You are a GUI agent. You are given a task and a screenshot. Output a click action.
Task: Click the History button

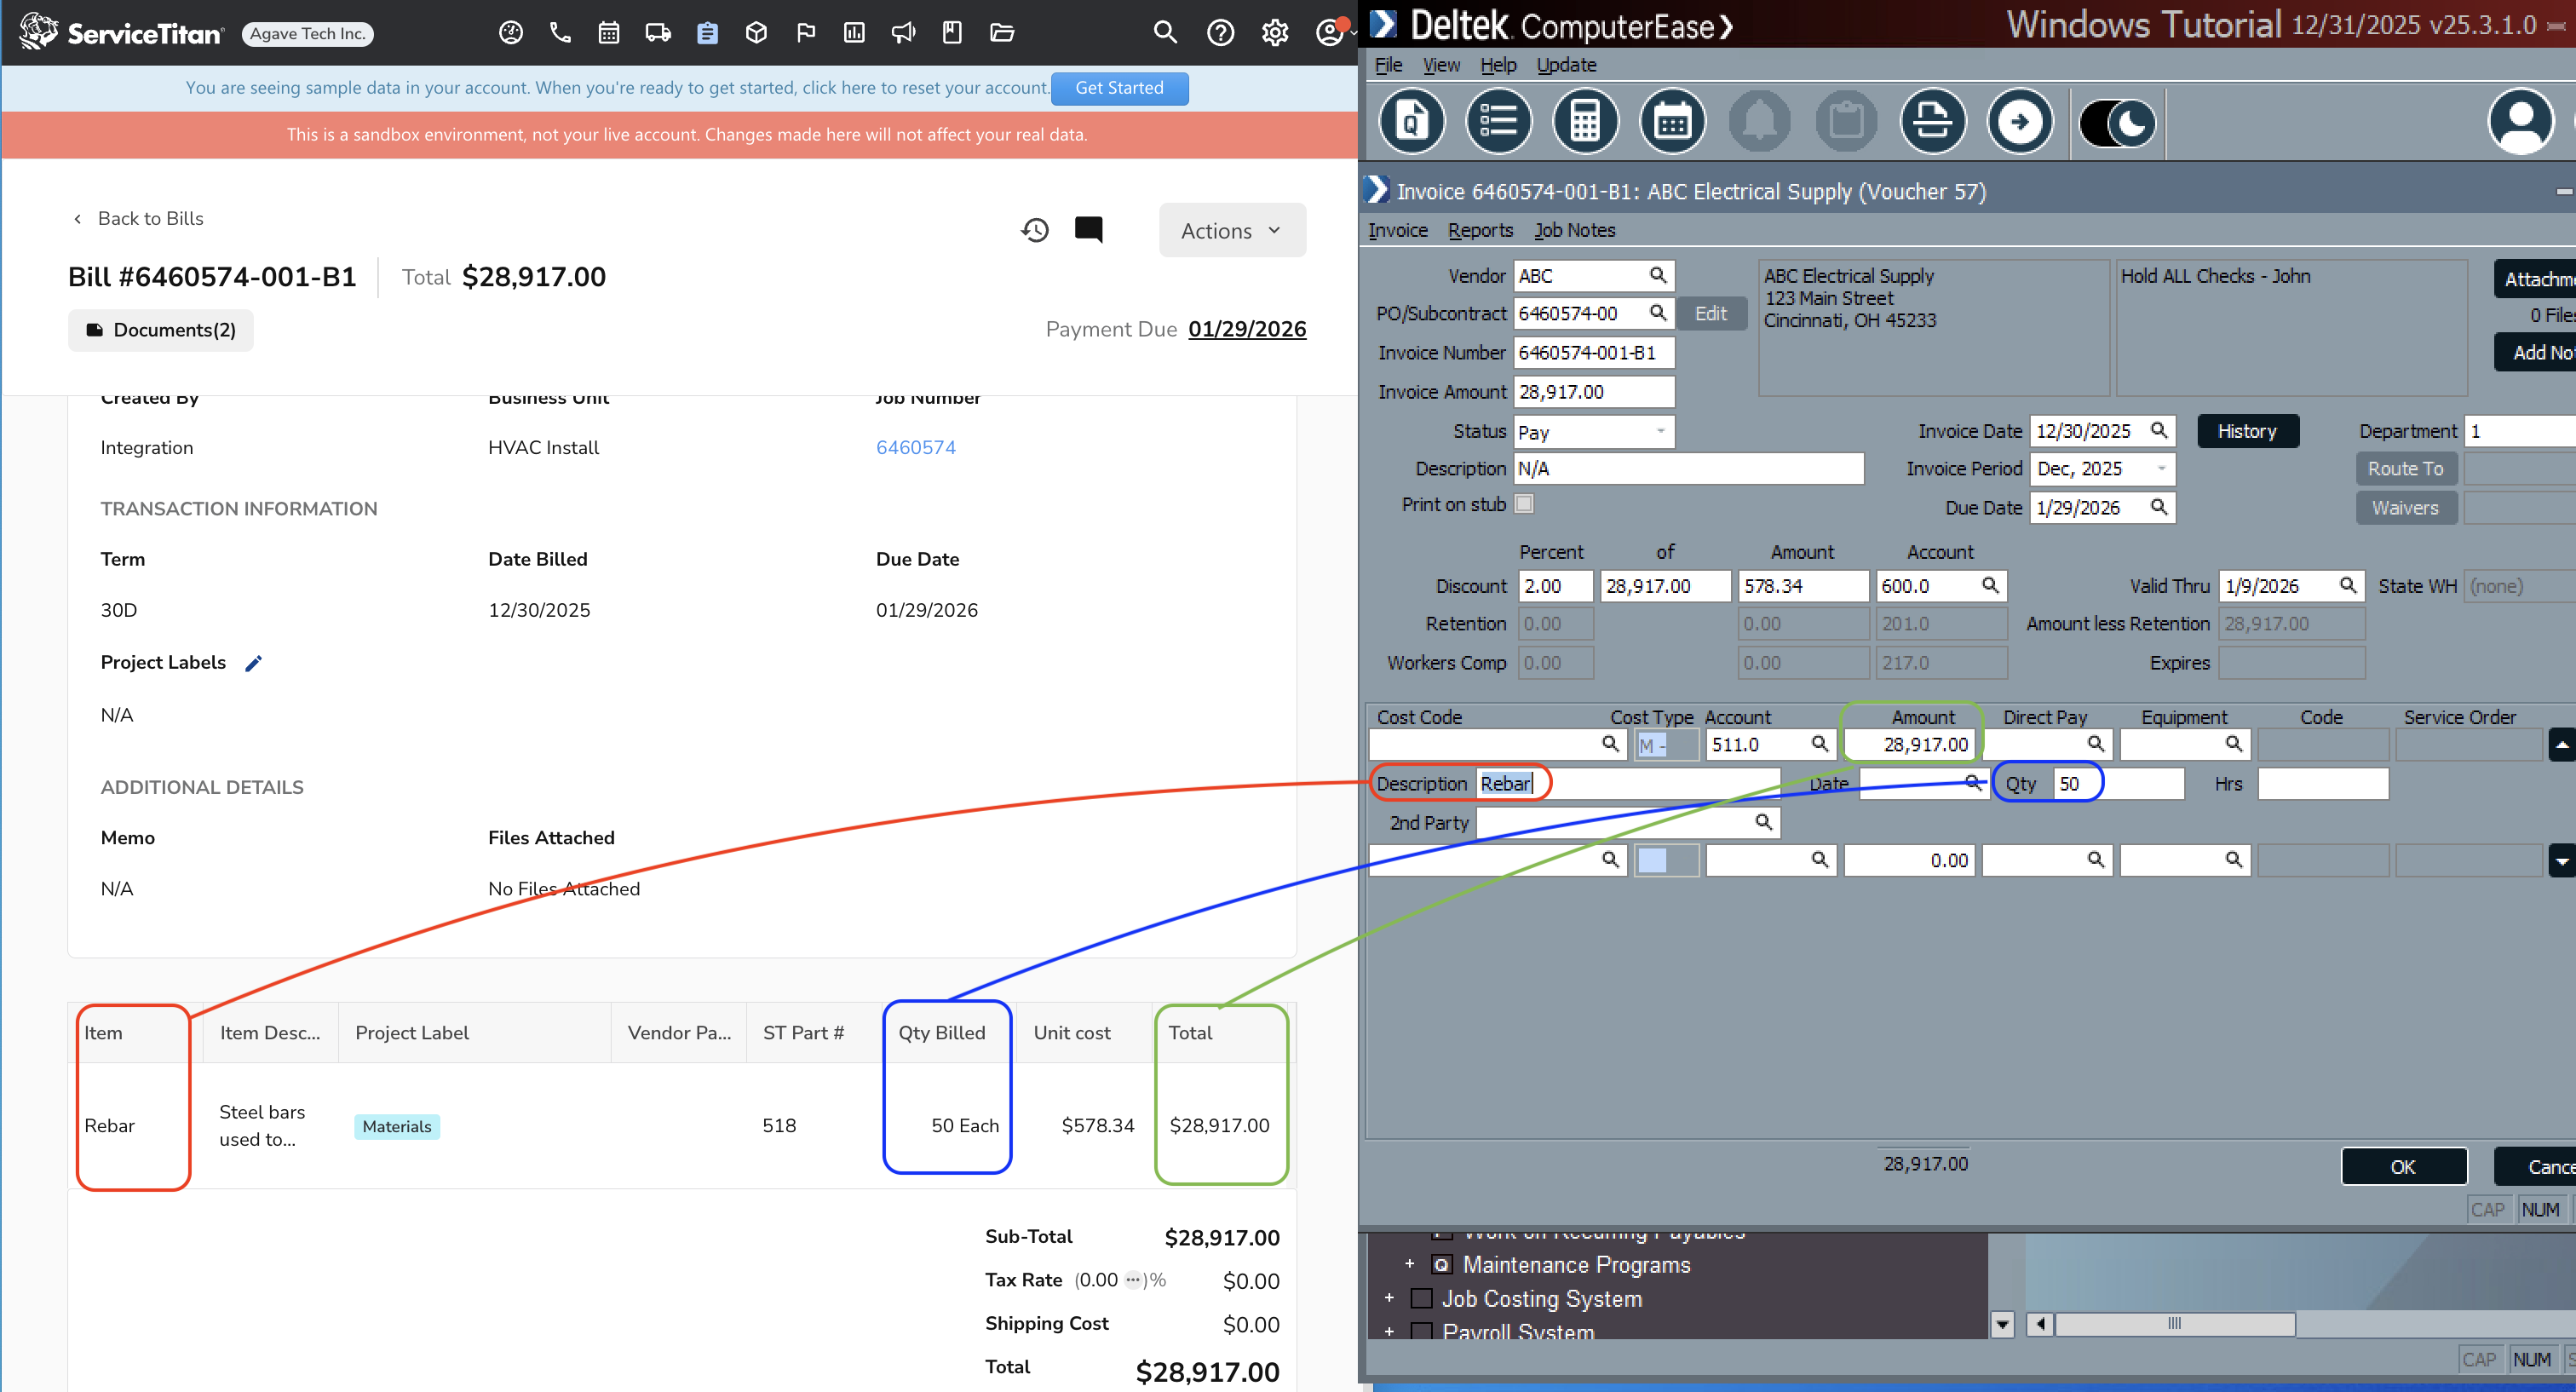tap(2248, 431)
